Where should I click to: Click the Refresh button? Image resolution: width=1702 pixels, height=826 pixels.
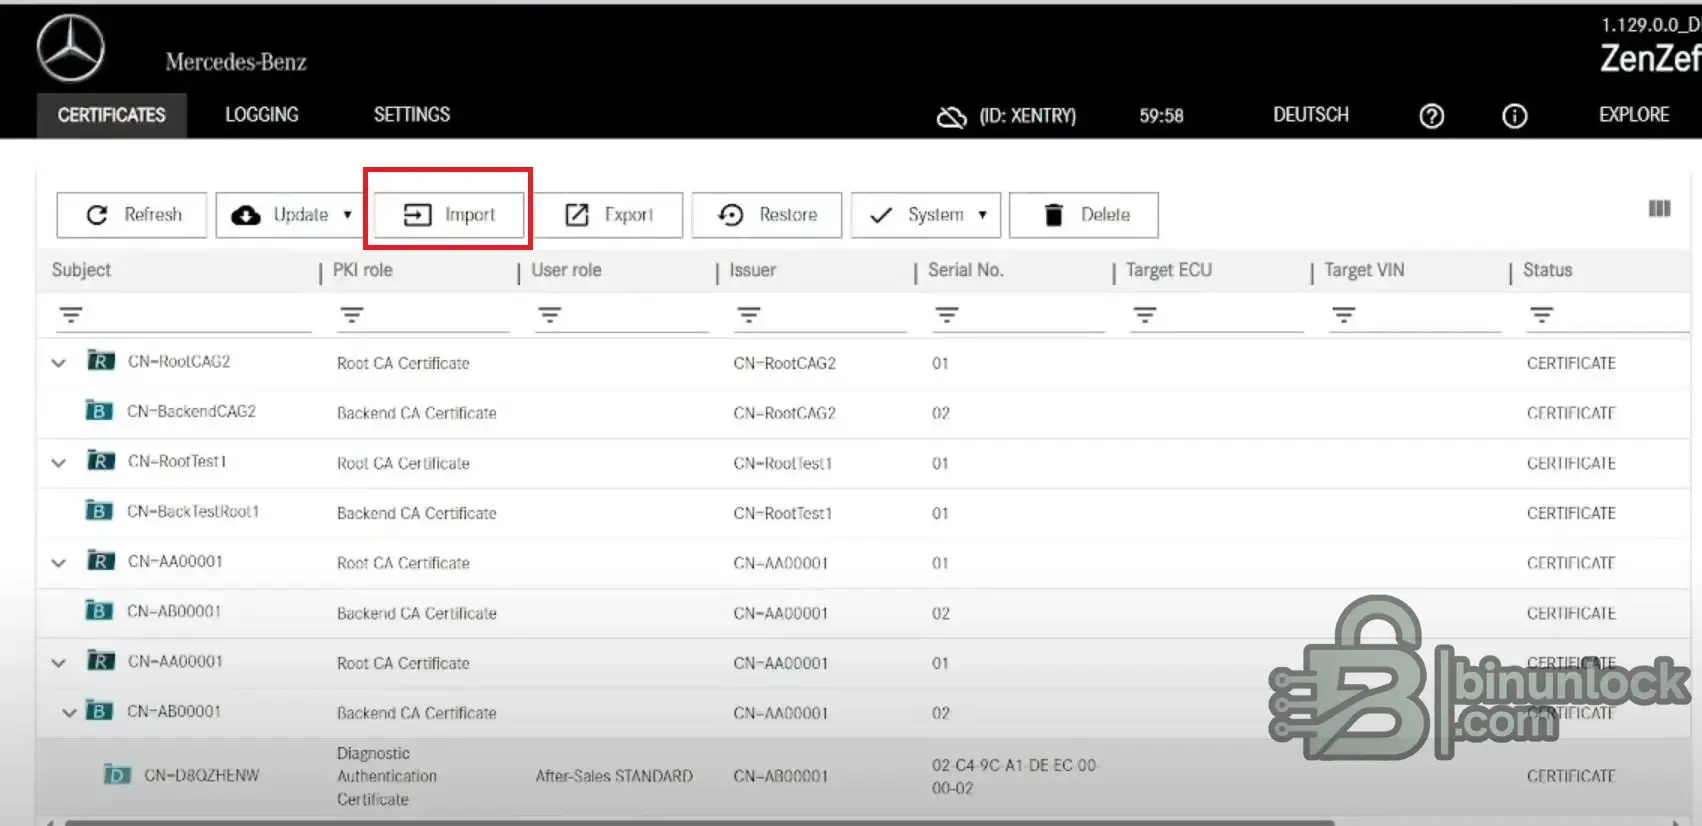(132, 215)
